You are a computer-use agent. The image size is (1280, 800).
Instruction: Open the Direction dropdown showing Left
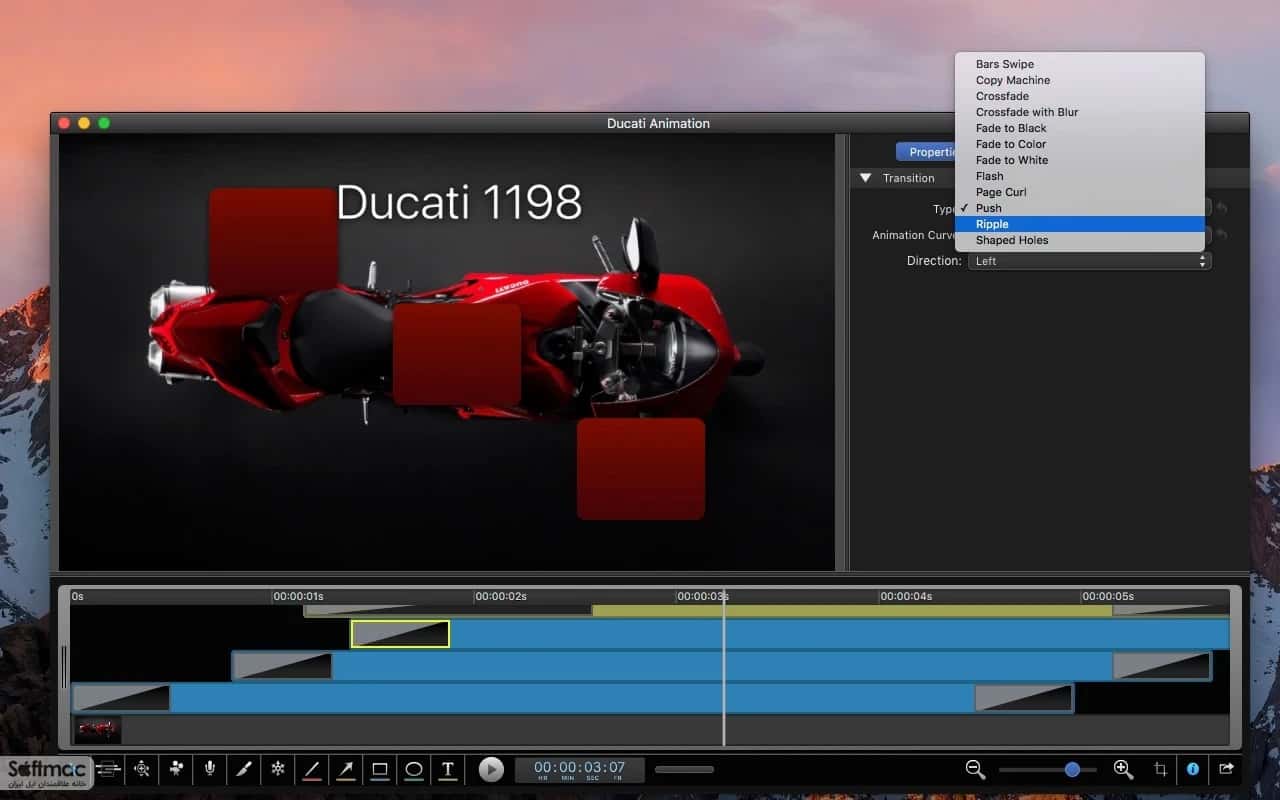1090,261
